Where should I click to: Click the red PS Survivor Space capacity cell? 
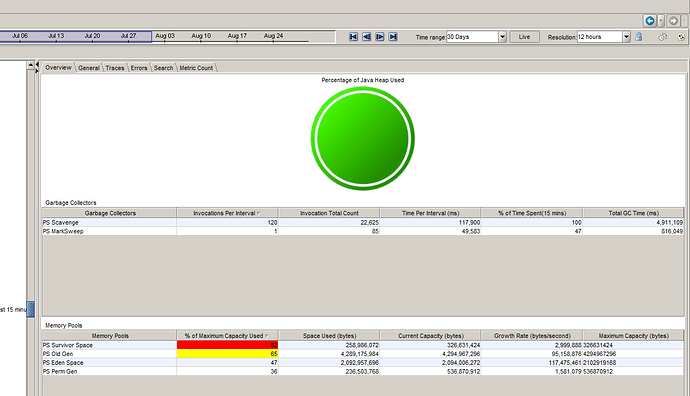227,345
